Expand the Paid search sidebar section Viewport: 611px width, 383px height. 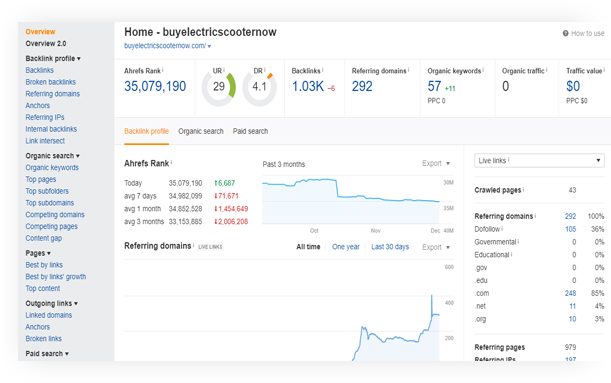click(47, 353)
